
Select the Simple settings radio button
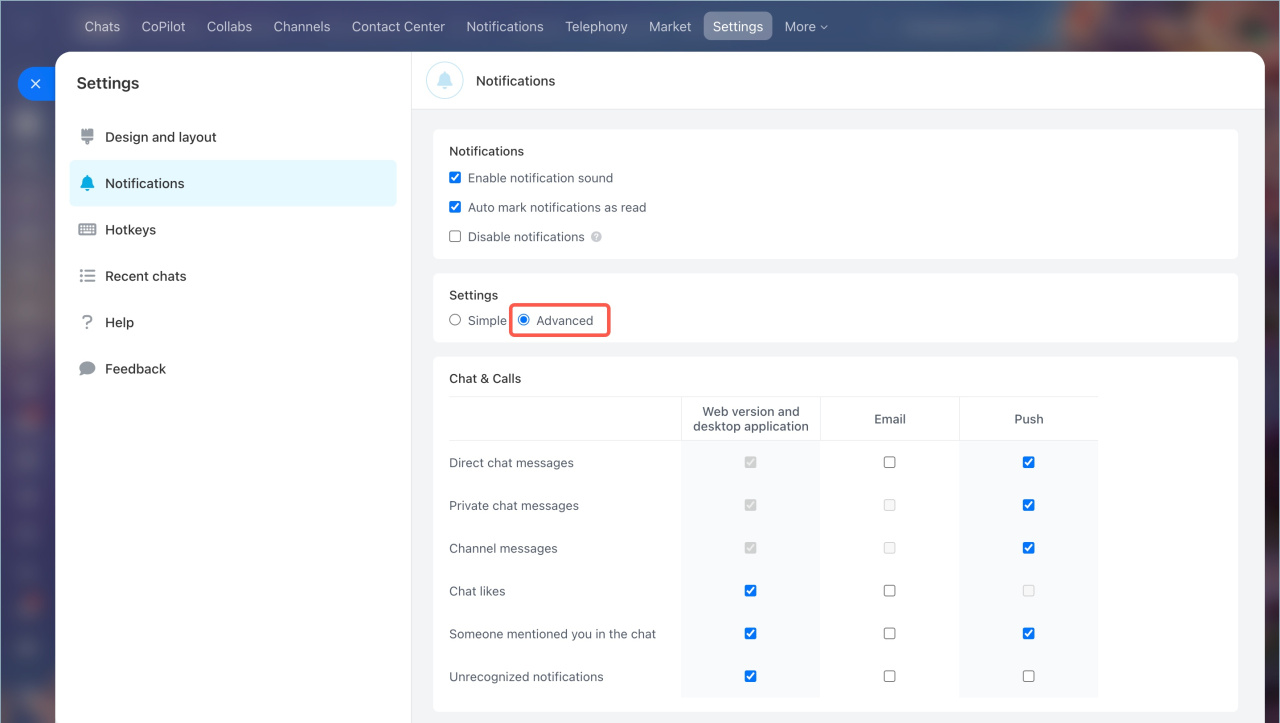(455, 320)
